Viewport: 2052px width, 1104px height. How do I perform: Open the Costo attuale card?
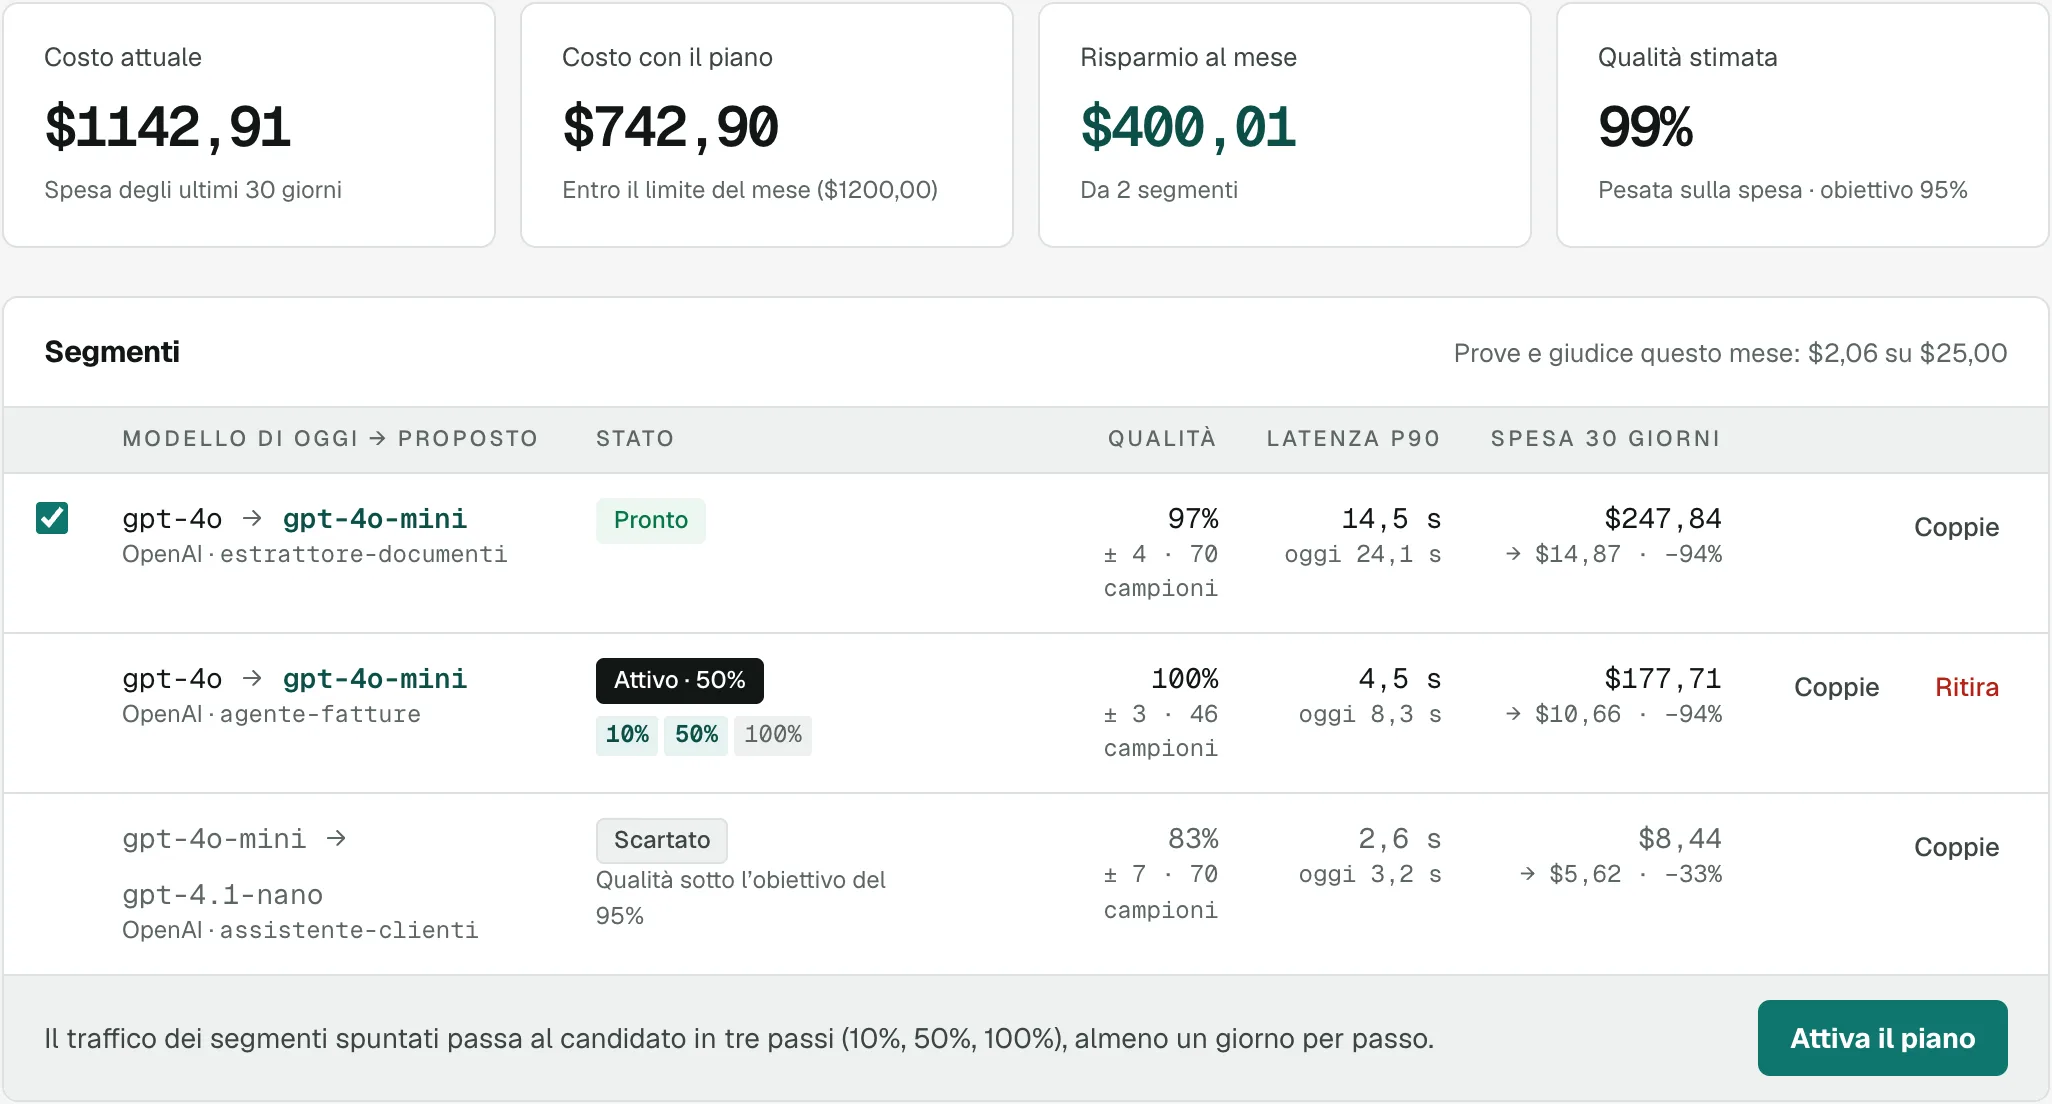click(x=249, y=125)
